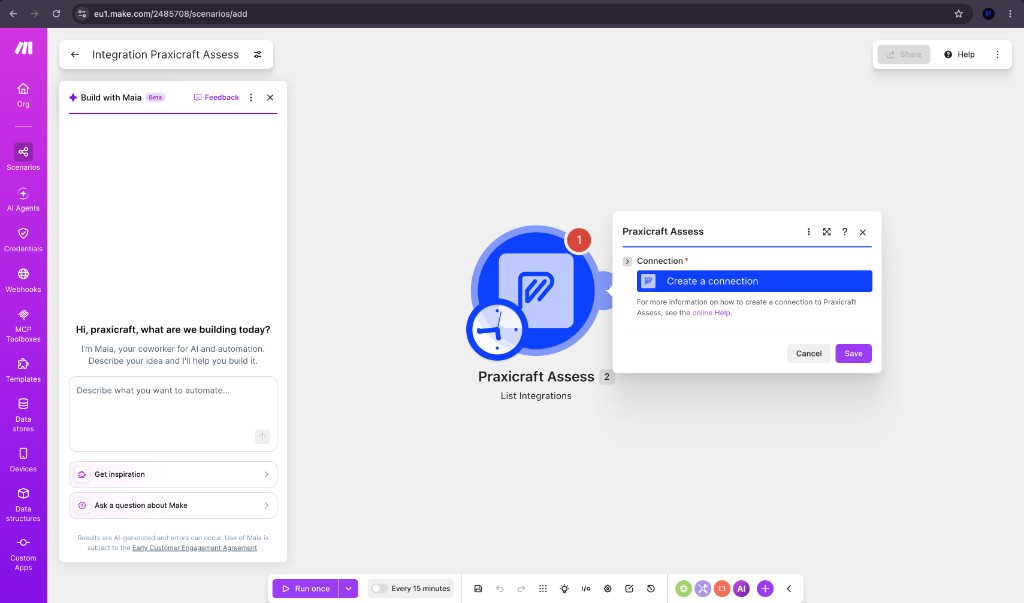
Task: Go to Org in the sidebar
Action: [24, 95]
